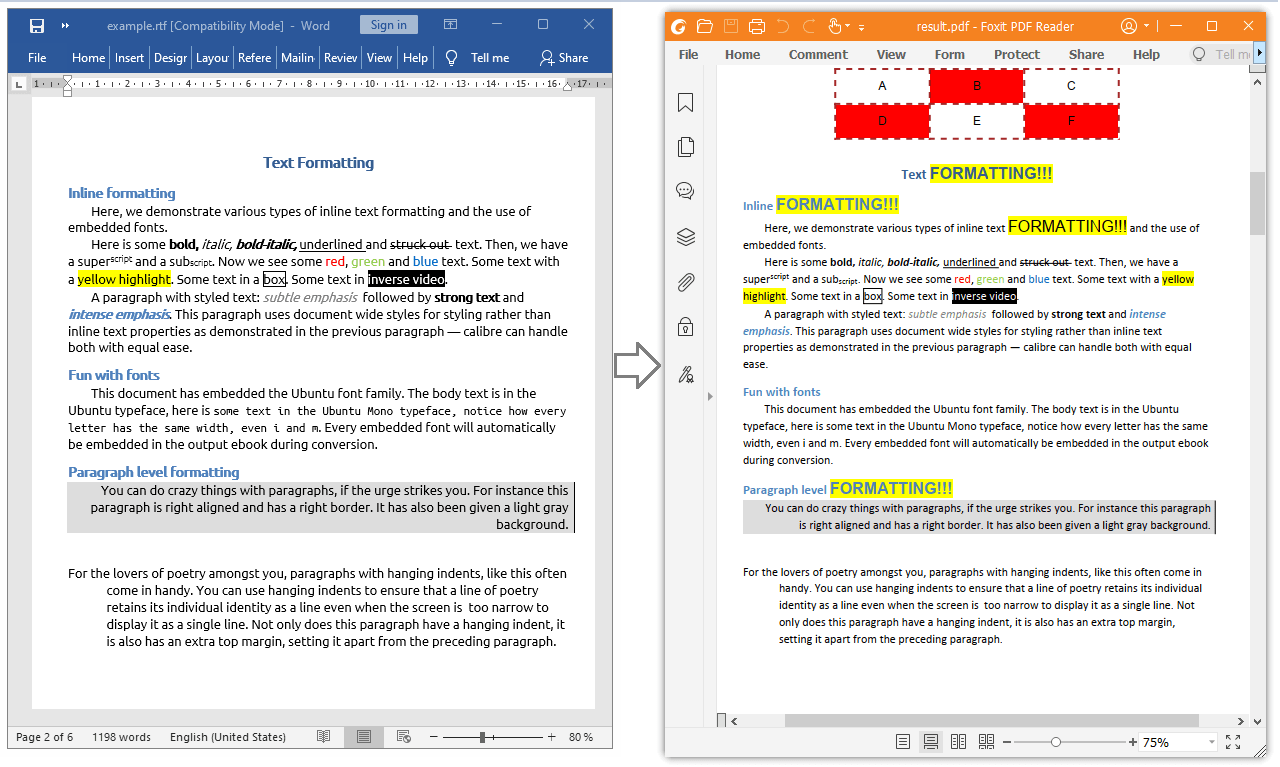Switch to Print Layout view in Word
The width and height of the screenshot is (1280, 767).
pyautogui.click(x=364, y=737)
